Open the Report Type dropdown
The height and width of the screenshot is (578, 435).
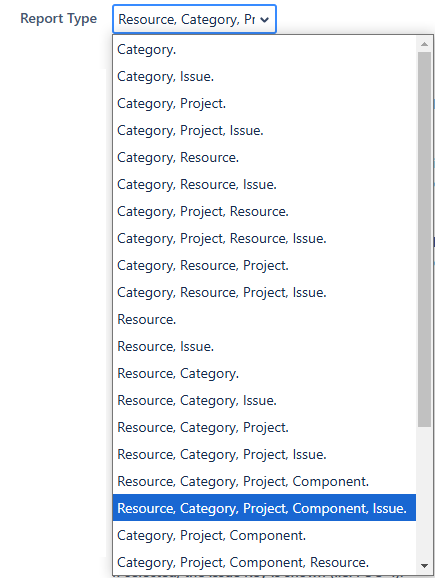[x=194, y=19]
